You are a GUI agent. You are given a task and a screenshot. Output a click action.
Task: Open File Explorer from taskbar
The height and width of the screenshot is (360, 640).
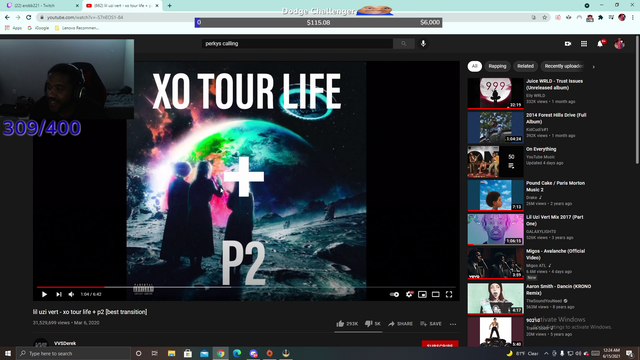point(171,353)
